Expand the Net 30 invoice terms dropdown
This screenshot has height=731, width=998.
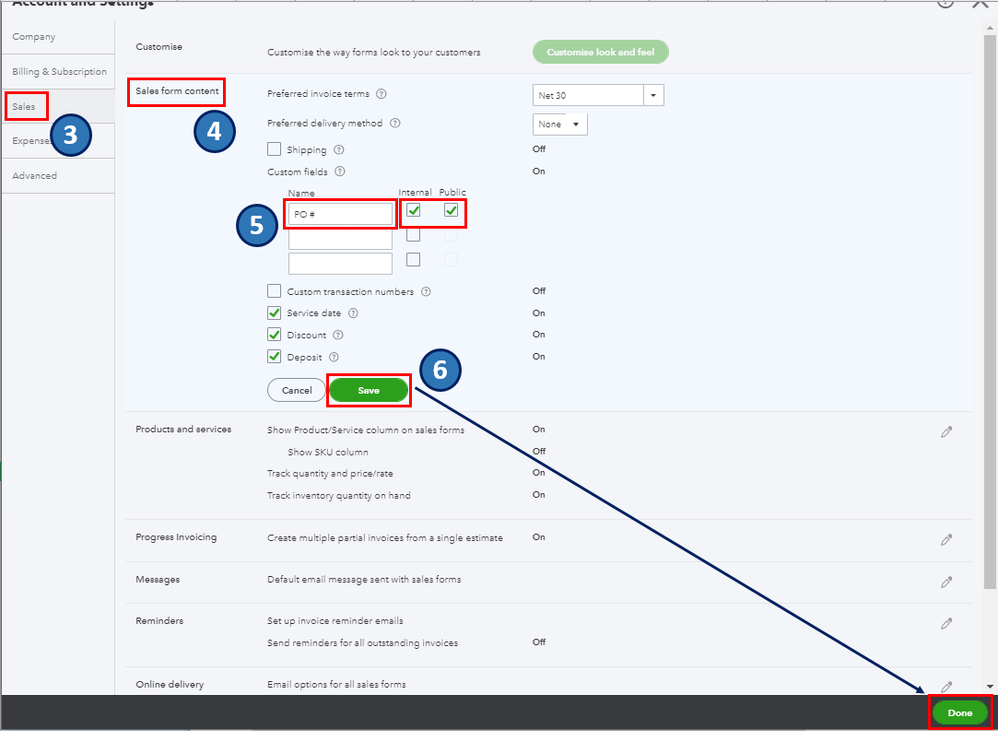click(x=598, y=95)
